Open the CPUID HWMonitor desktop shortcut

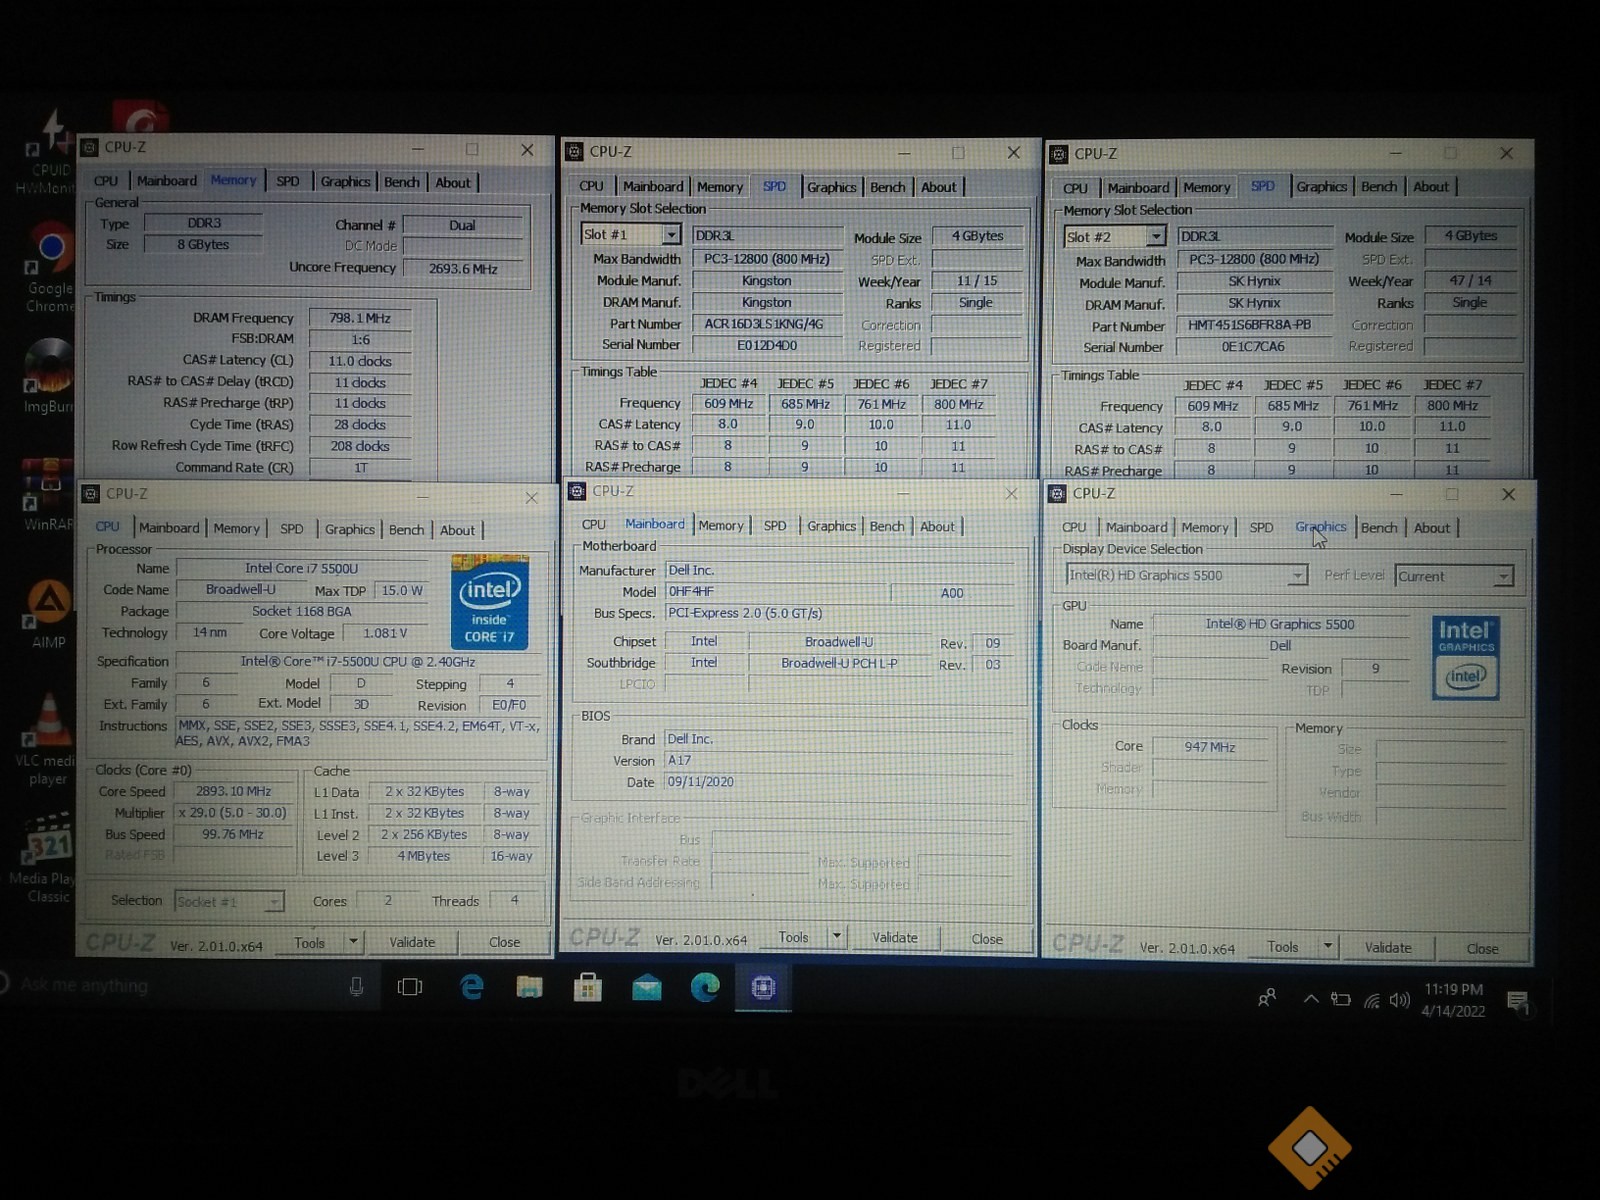click(x=46, y=152)
